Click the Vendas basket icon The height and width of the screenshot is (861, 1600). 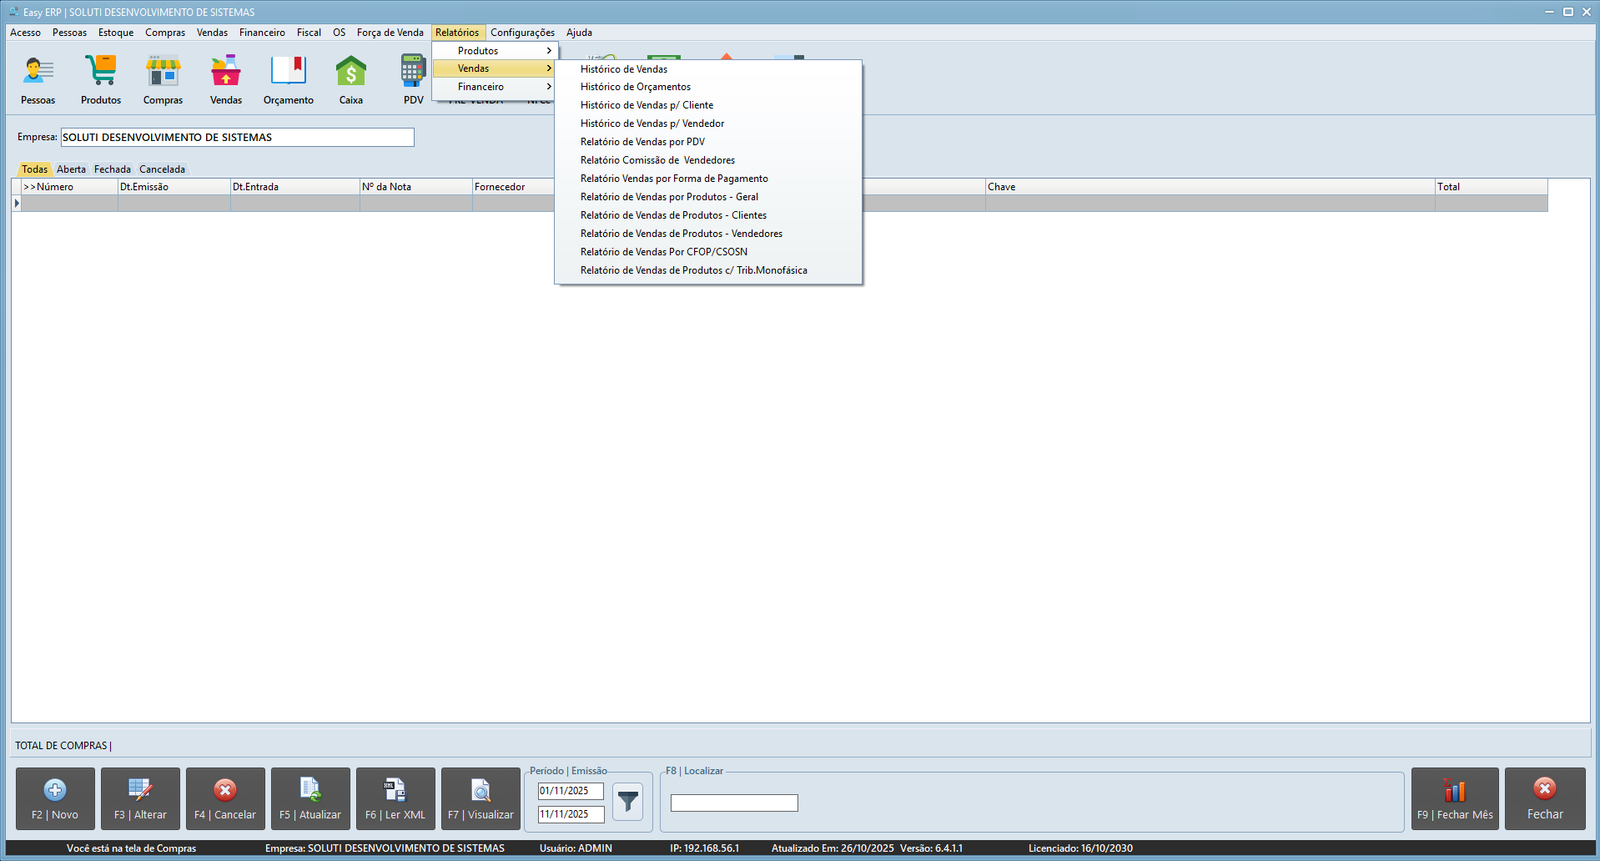click(x=226, y=74)
